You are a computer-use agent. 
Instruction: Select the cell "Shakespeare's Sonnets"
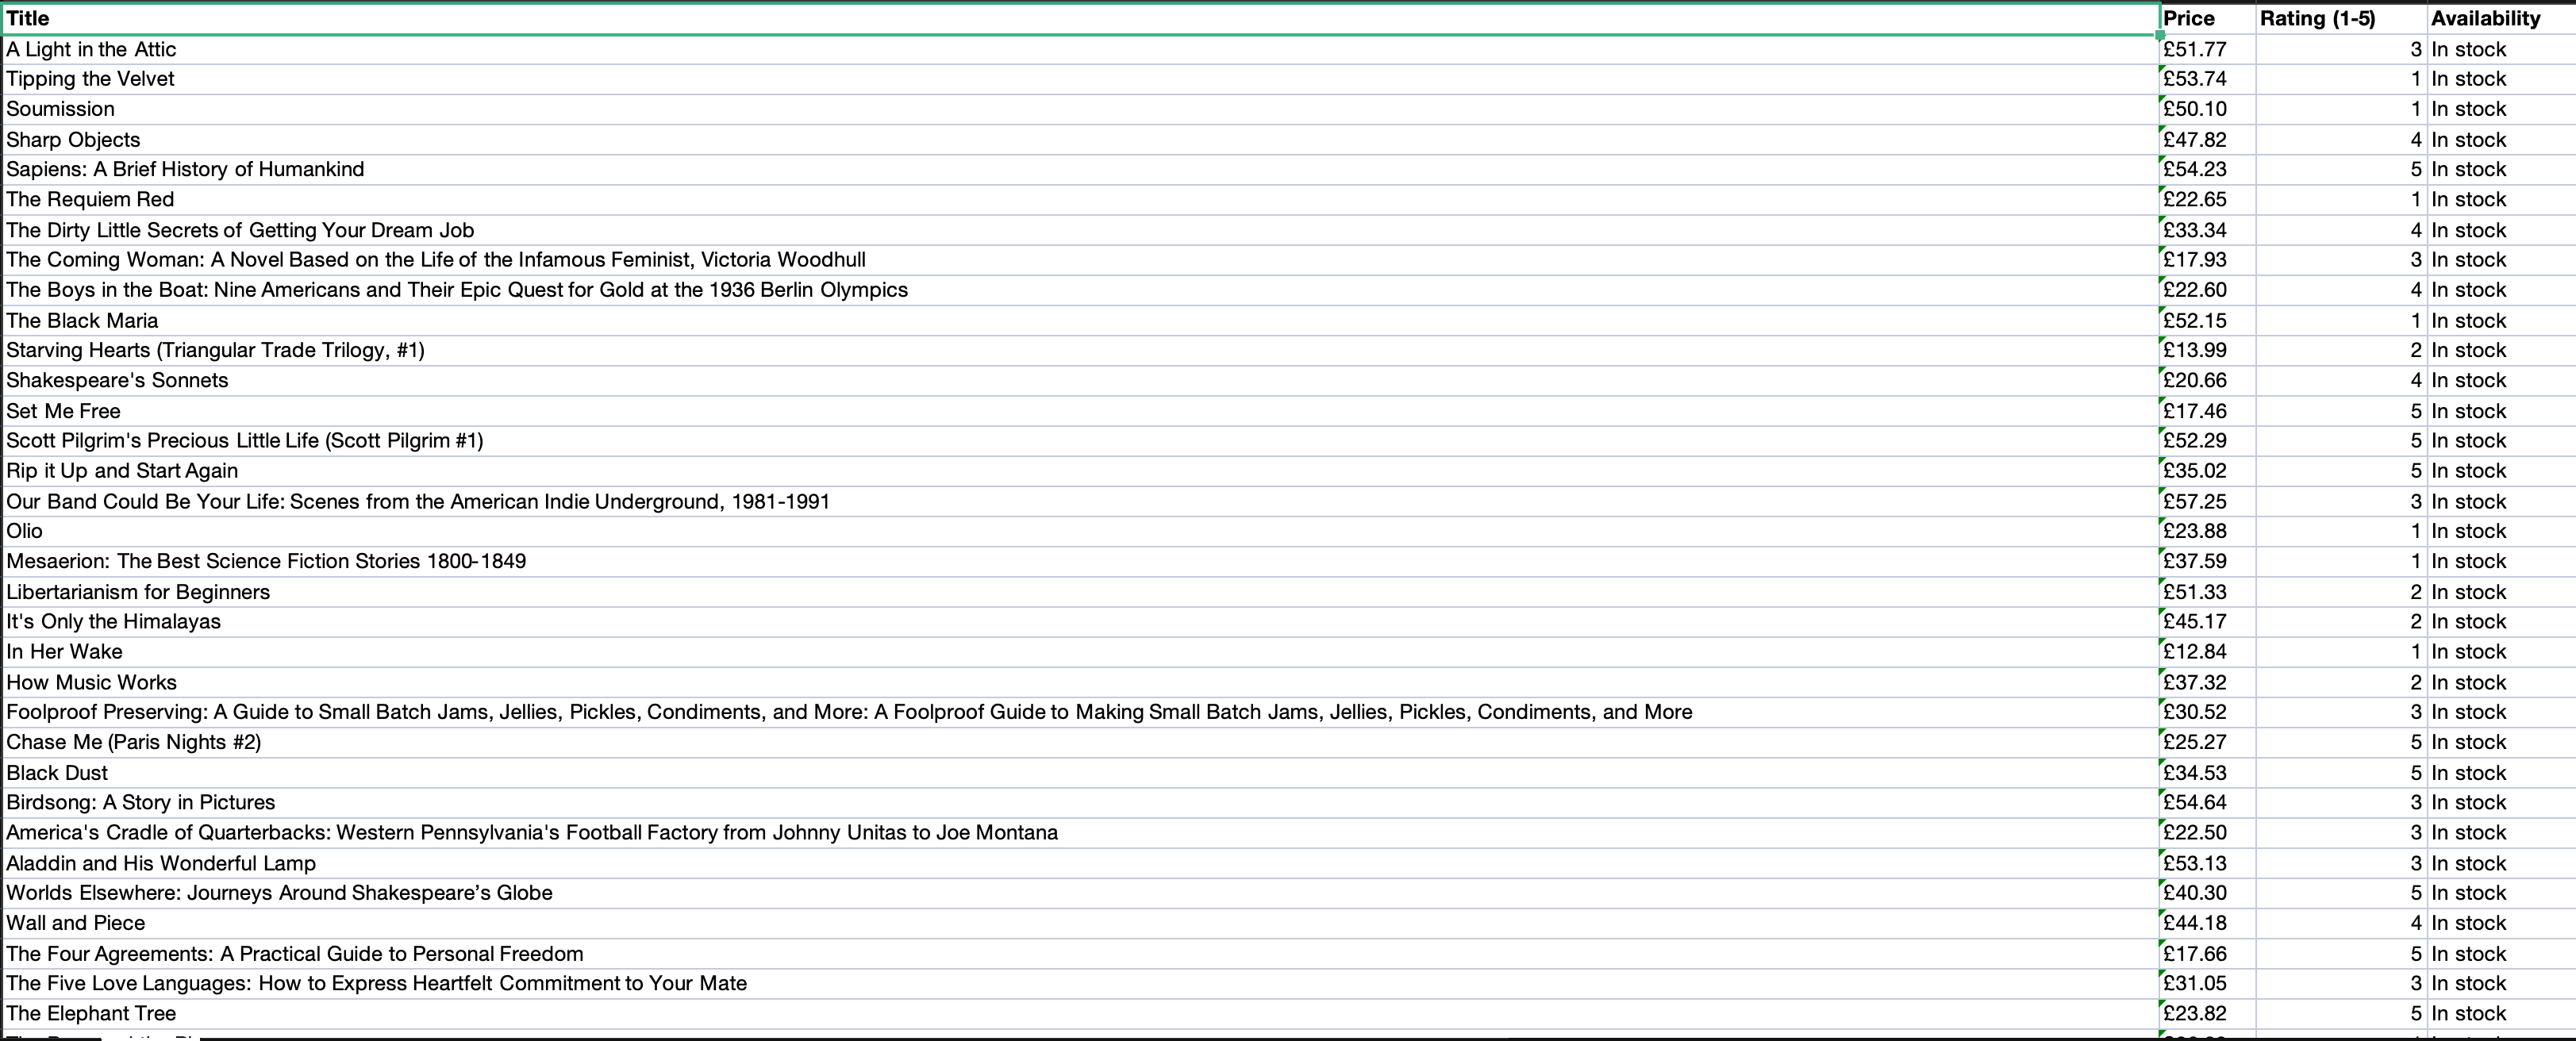[x=1080, y=381]
